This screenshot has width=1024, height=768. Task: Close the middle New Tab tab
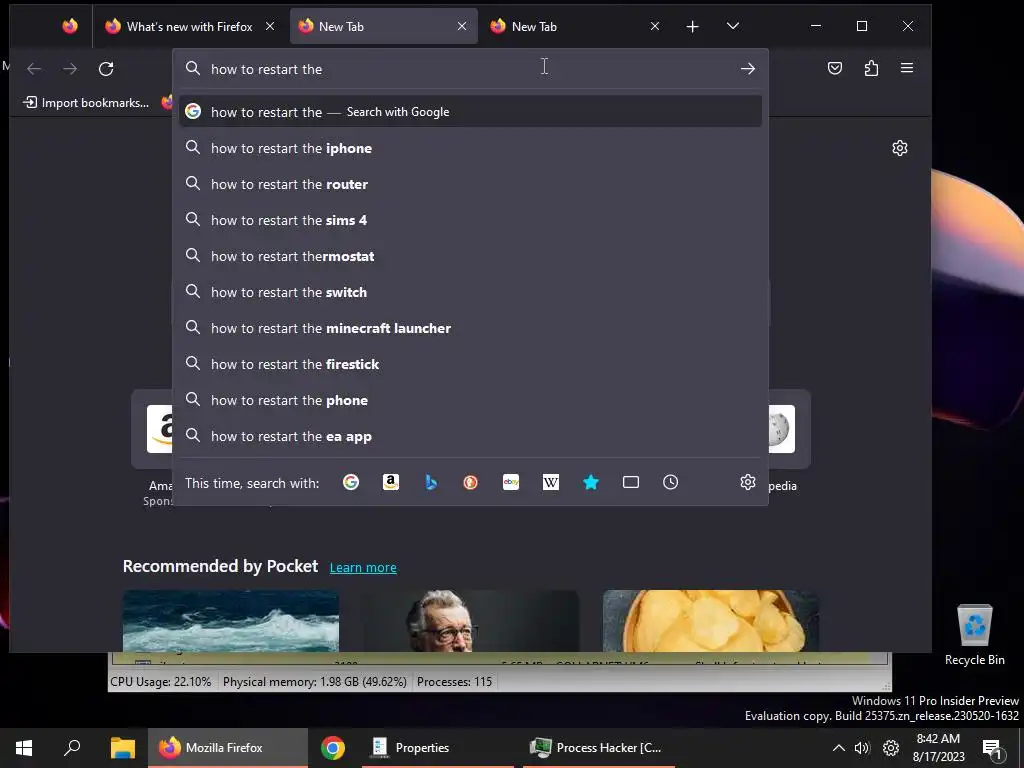click(x=462, y=26)
